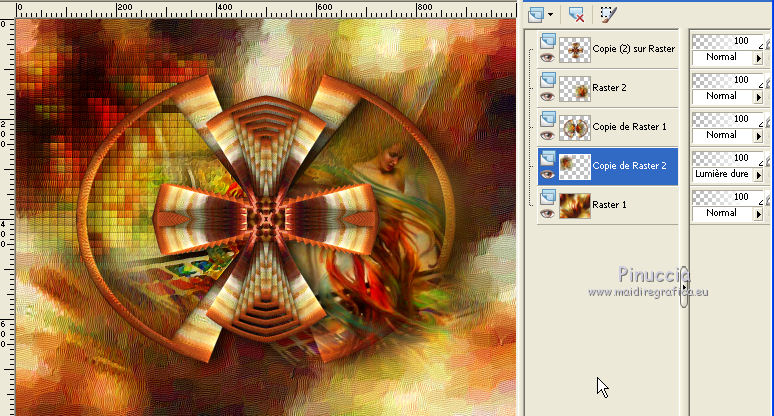Image resolution: width=774 pixels, height=416 pixels.
Task: Adjust the Raster 2 opacity slider
Action: click(x=728, y=80)
